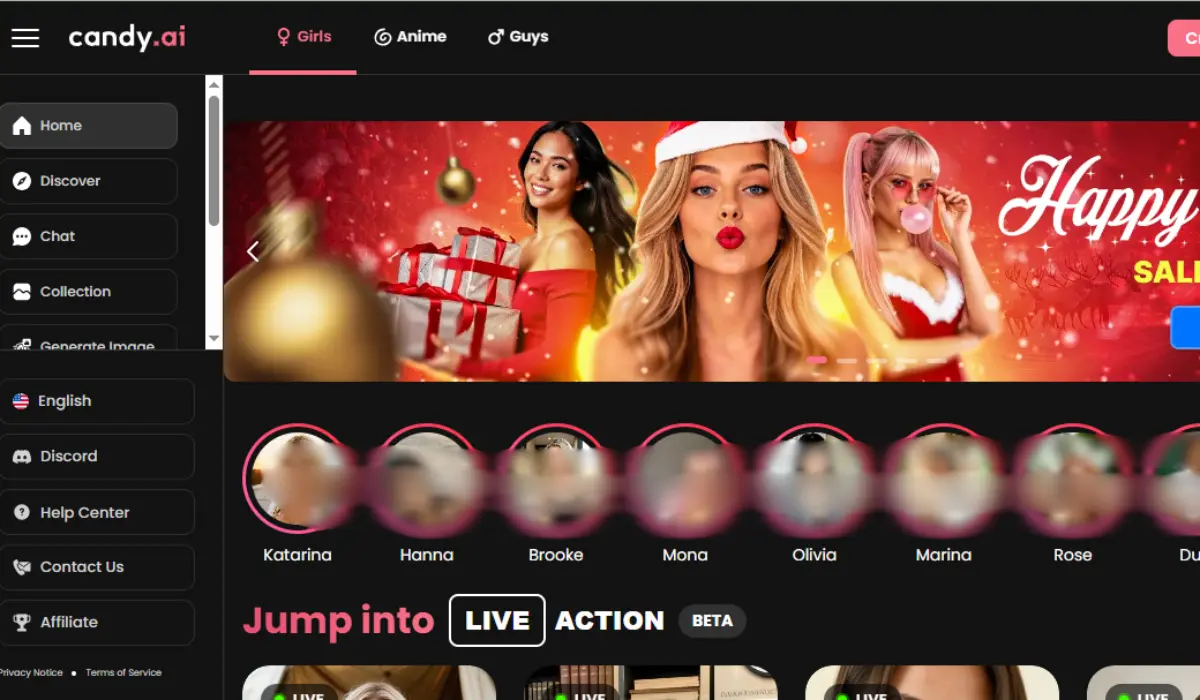Open the hamburger menu icon

pos(25,38)
